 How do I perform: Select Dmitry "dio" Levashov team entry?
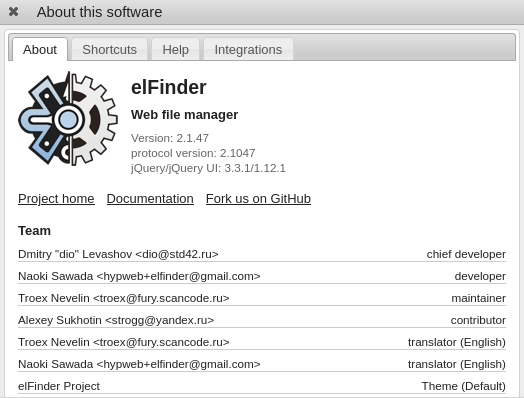point(262,254)
